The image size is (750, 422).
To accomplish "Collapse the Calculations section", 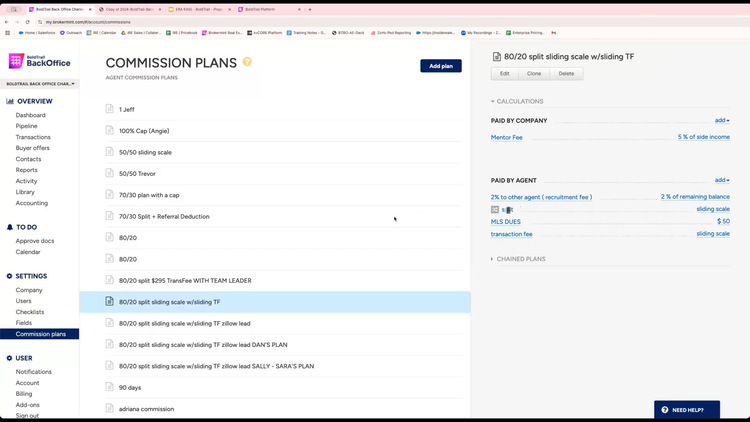I will (517, 101).
